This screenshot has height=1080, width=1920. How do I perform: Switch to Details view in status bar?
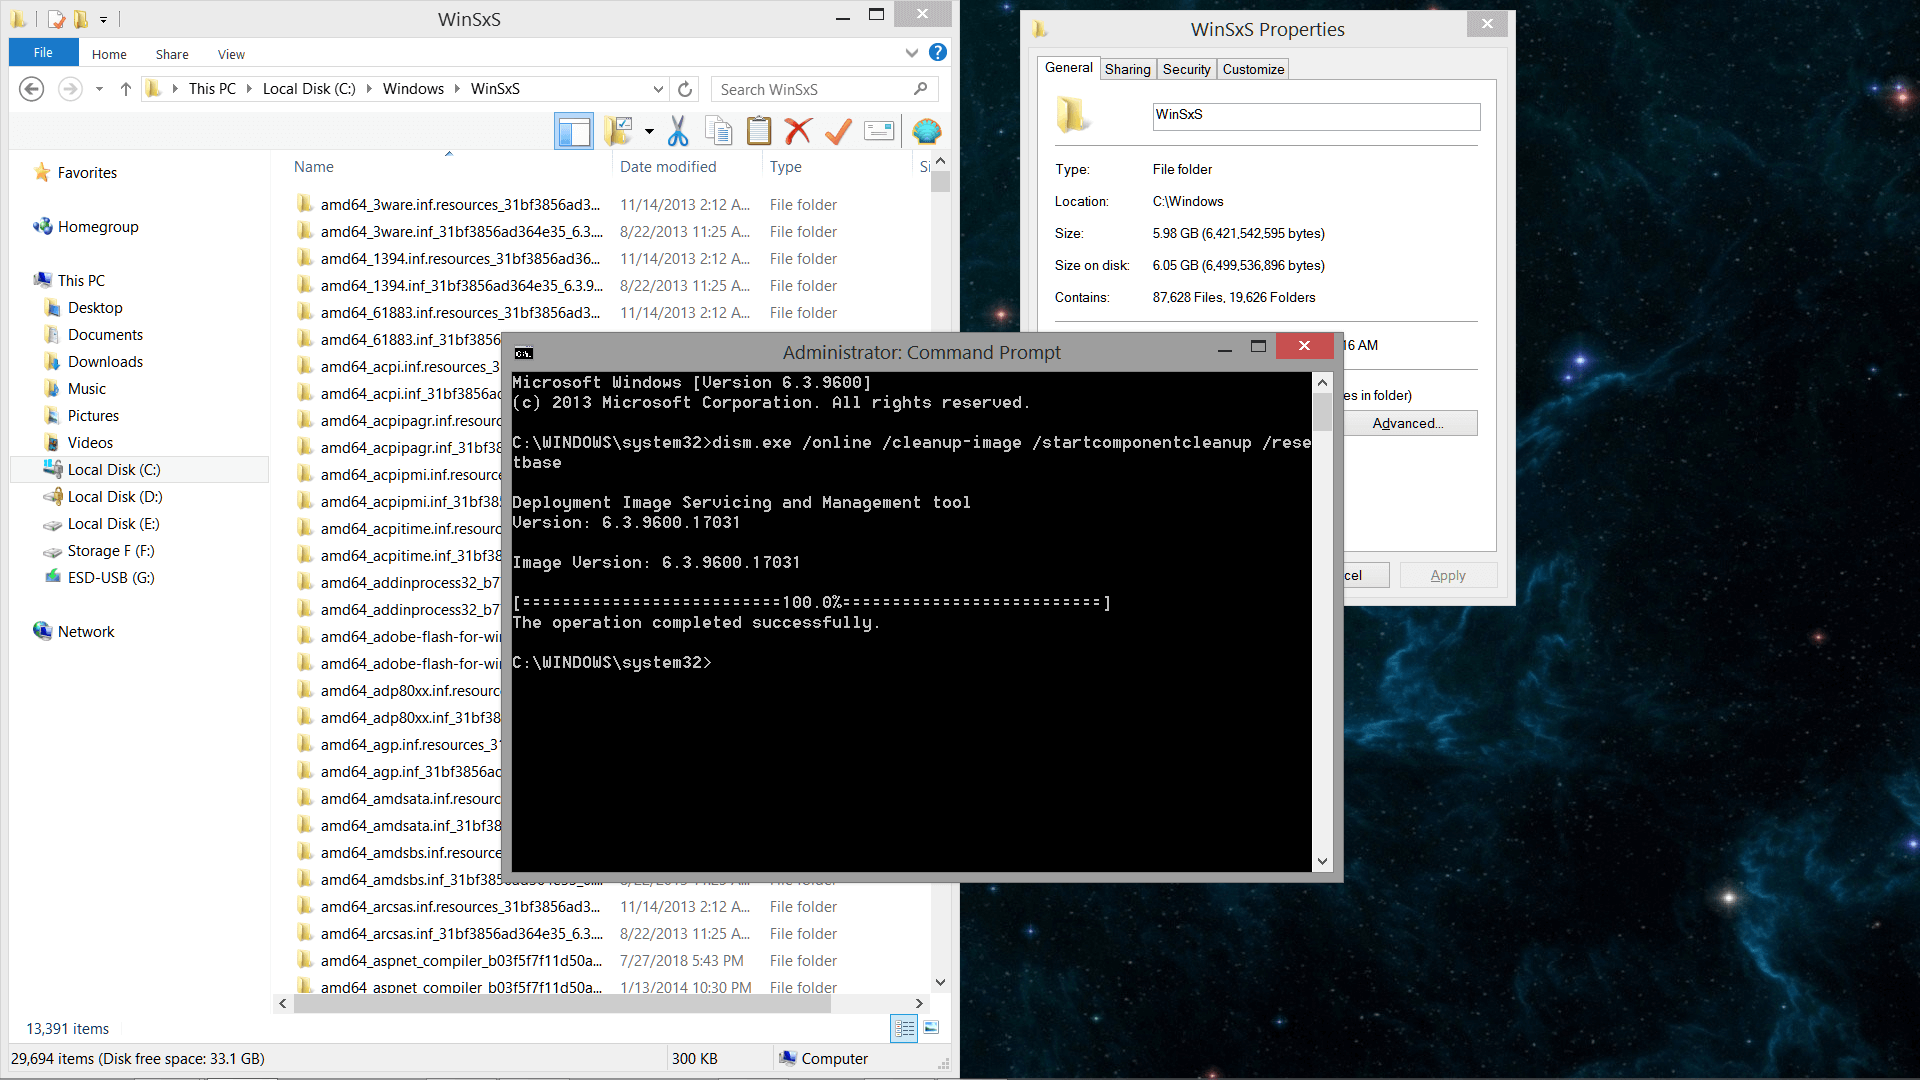[904, 1028]
